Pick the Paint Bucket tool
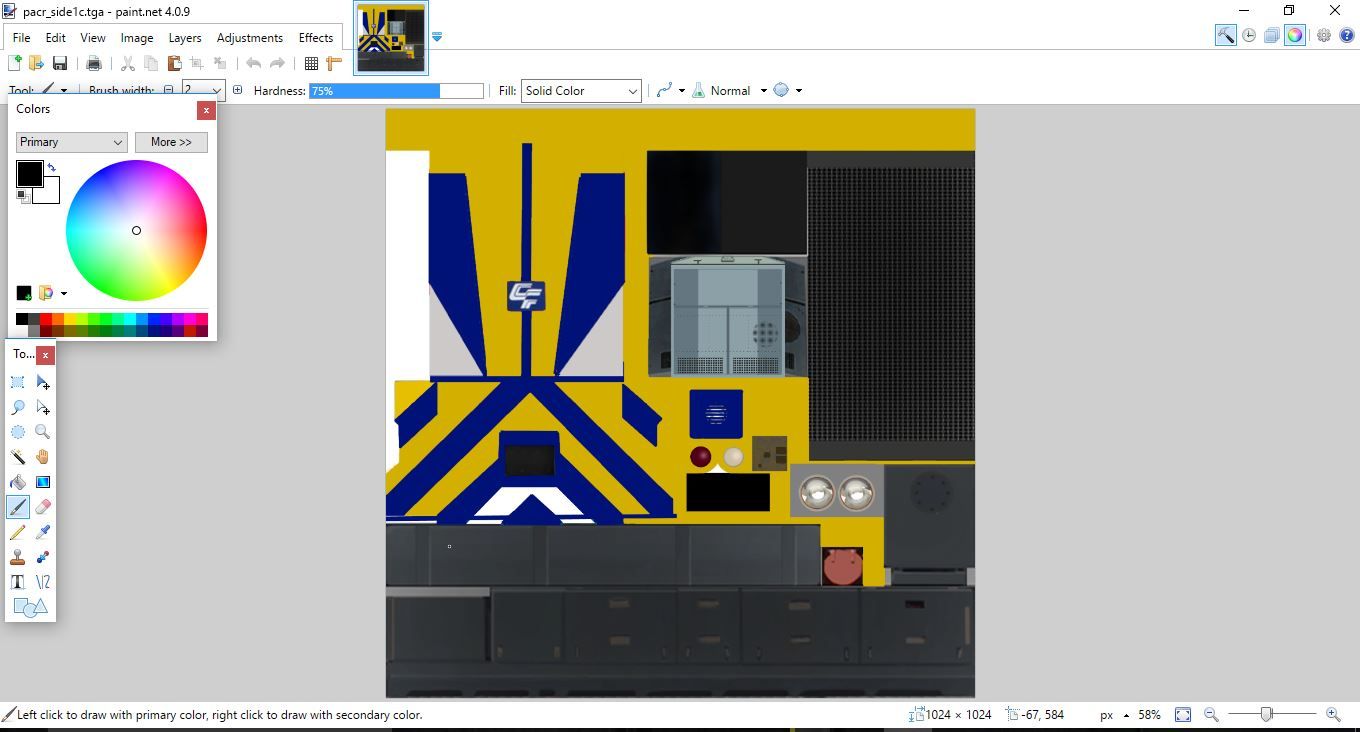Viewport: 1360px width, 732px height. pyautogui.click(x=18, y=482)
